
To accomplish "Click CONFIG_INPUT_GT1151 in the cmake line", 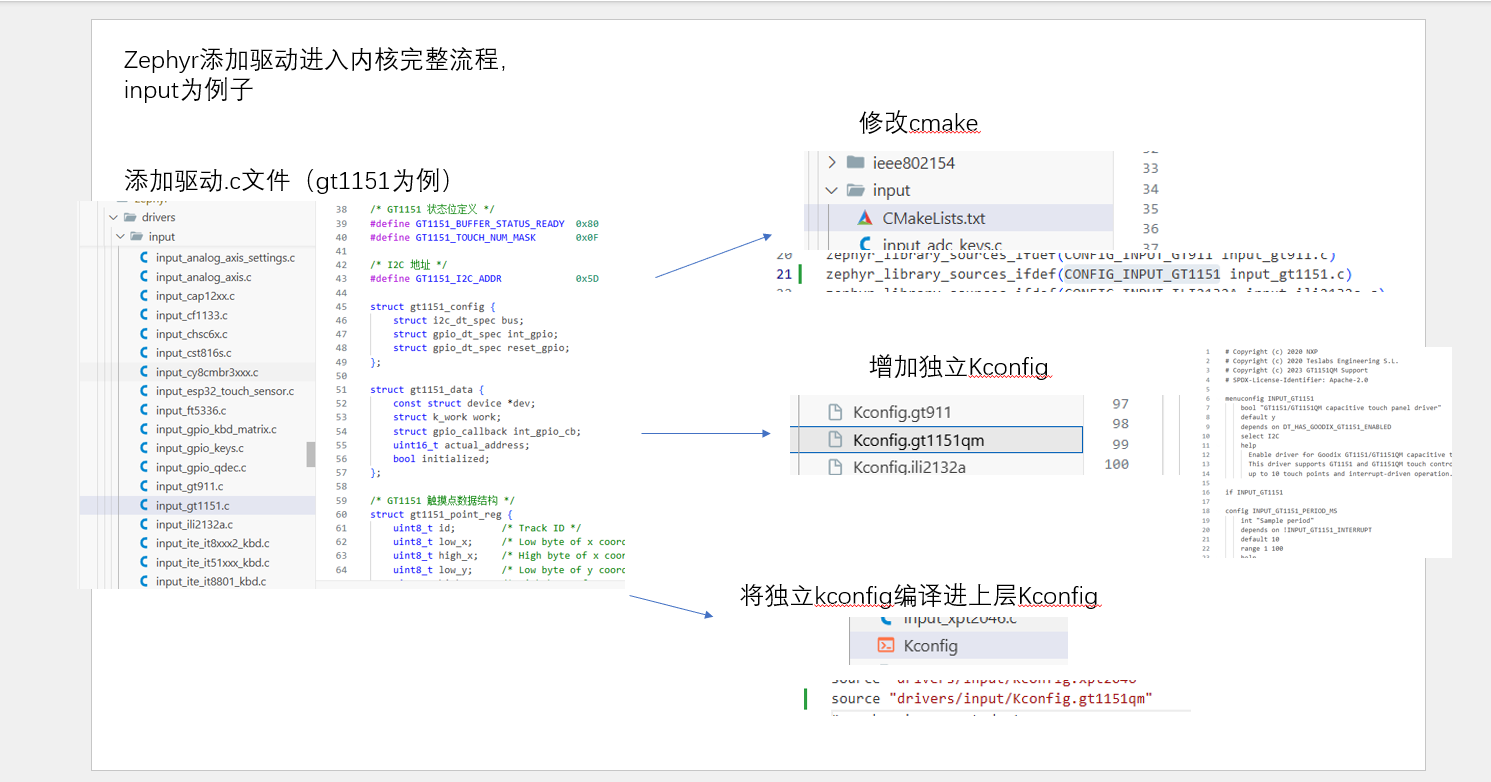I will point(1141,274).
